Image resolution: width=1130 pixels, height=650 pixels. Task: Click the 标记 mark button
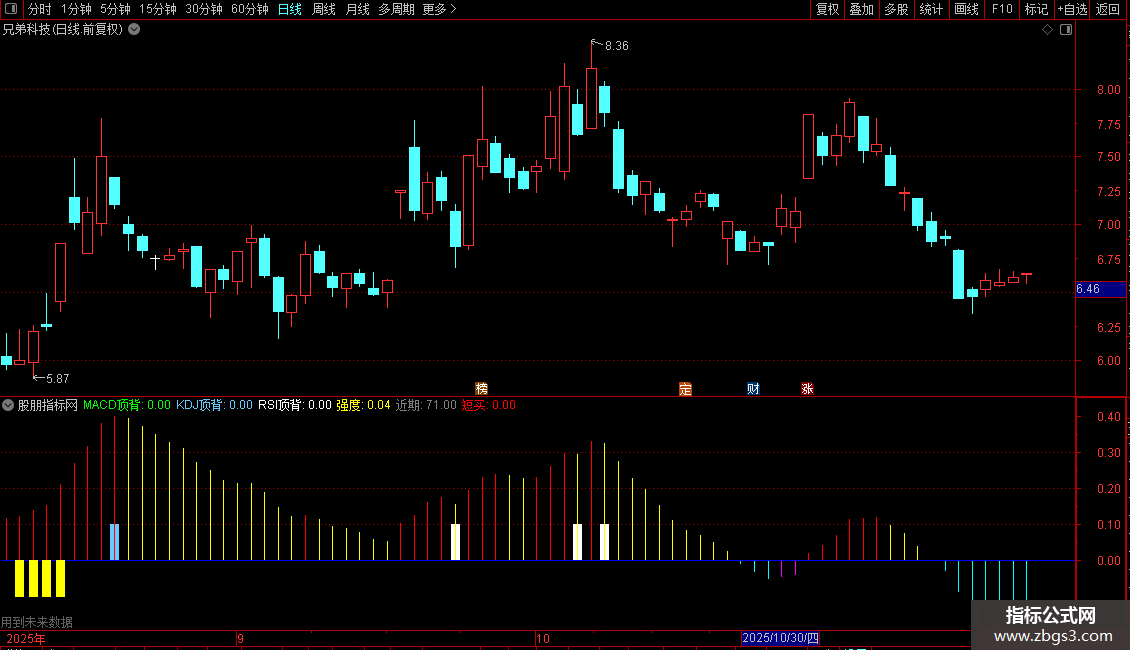1036,9
